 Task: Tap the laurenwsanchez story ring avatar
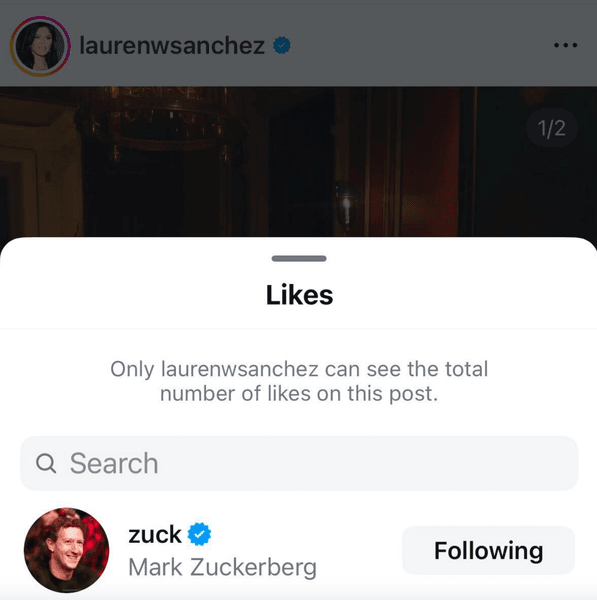[x=40, y=46]
